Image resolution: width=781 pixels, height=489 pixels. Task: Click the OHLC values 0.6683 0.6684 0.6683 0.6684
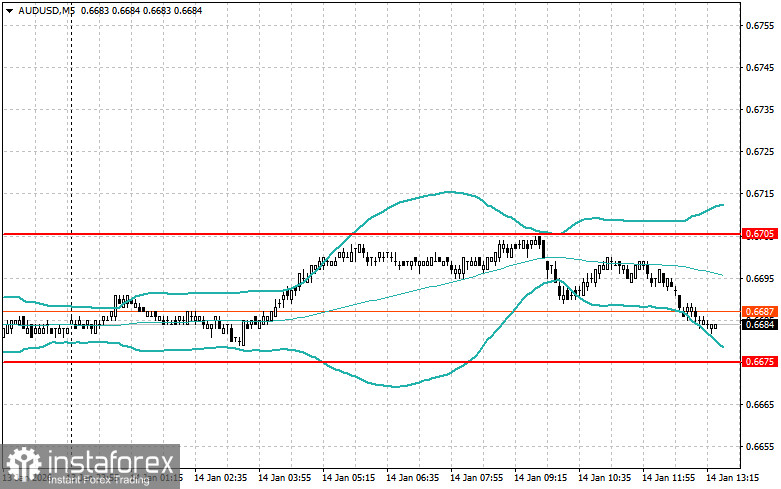(141, 10)
